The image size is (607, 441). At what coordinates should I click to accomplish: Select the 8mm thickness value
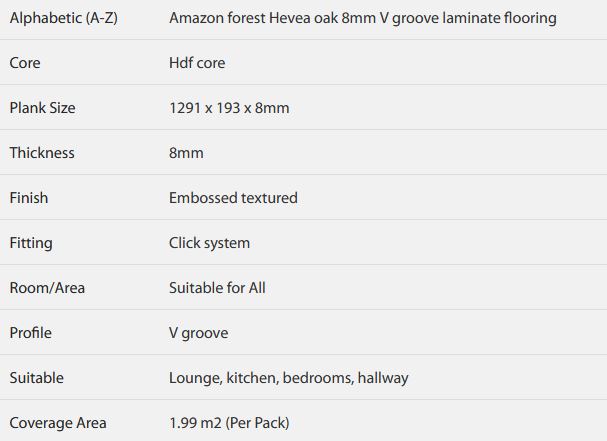pyautogui.click(x=186, y=153)
